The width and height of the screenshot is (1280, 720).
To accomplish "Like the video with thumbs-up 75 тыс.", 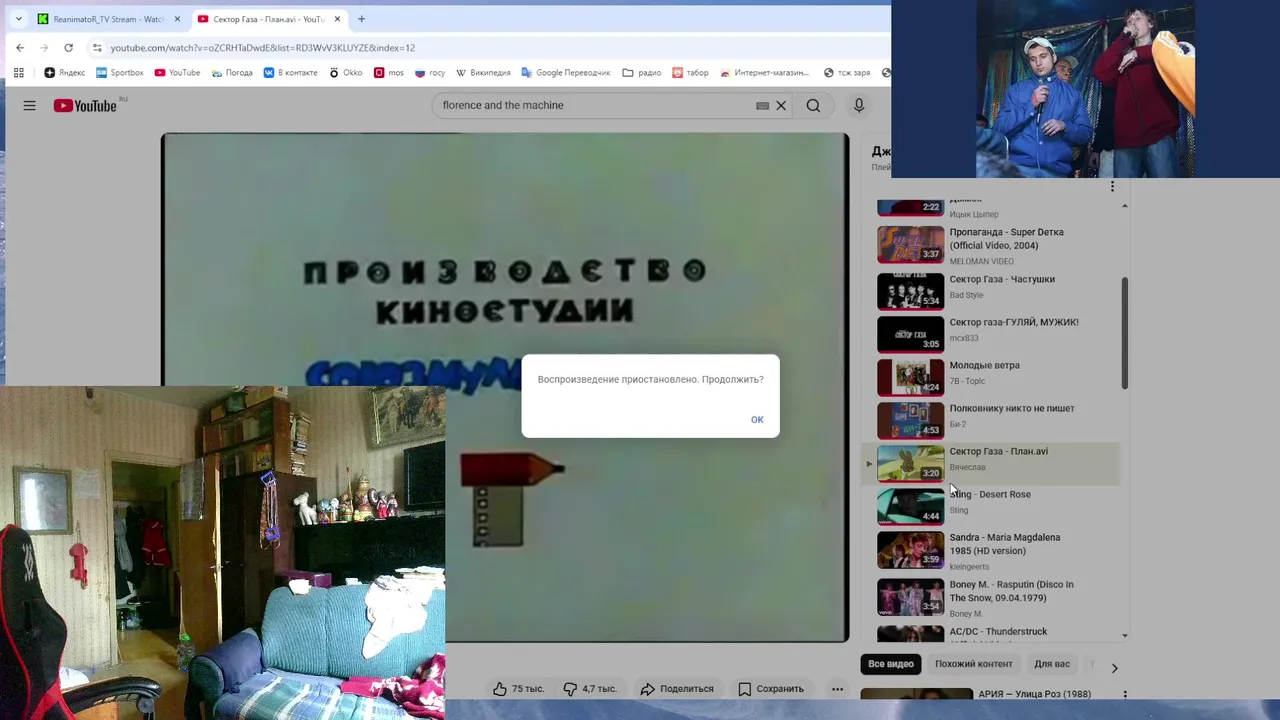I will pos(518,688).
